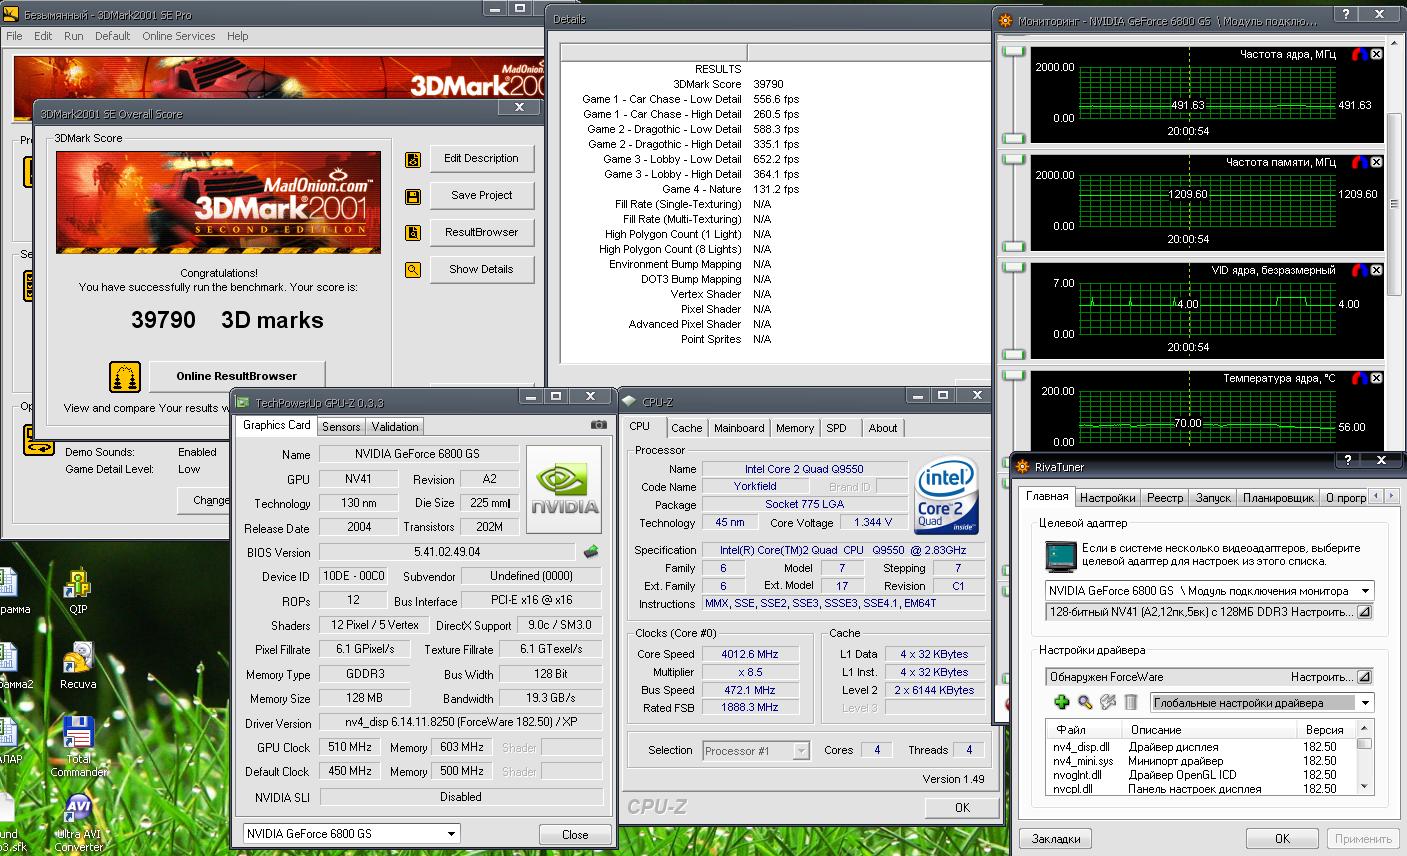Click the OK button in RivaTuner
The height and width of the screenshot is (856, 1407).
[x=1282, y=838]
